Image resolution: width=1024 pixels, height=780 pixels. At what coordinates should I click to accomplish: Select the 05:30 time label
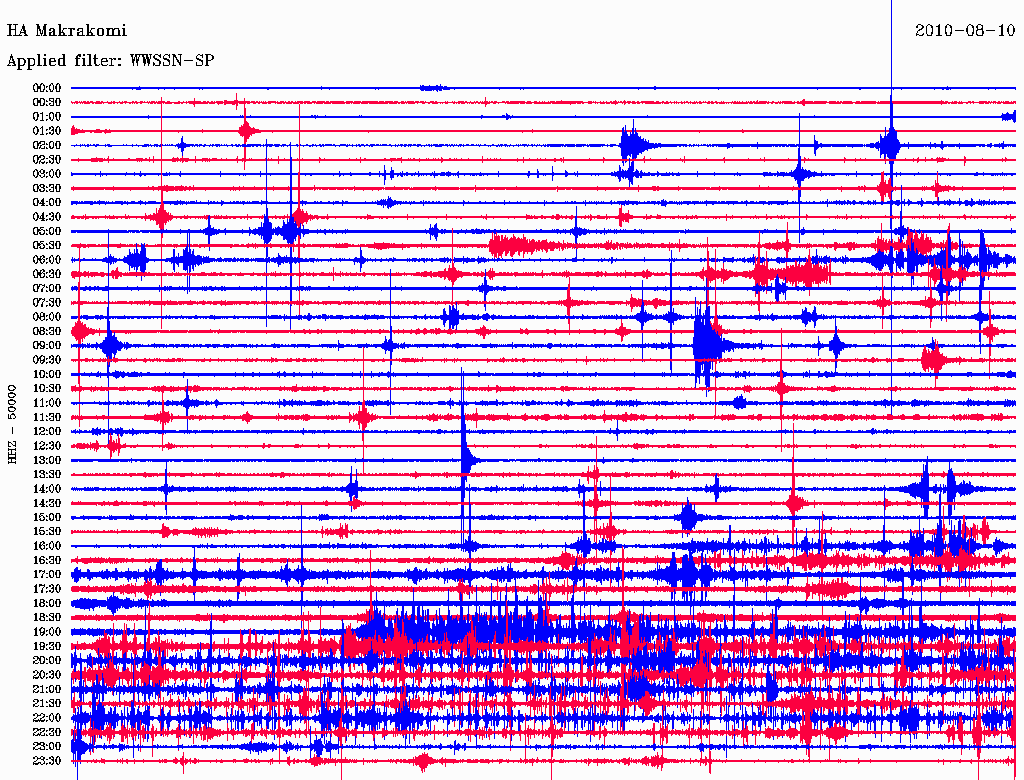coord(46,246)
